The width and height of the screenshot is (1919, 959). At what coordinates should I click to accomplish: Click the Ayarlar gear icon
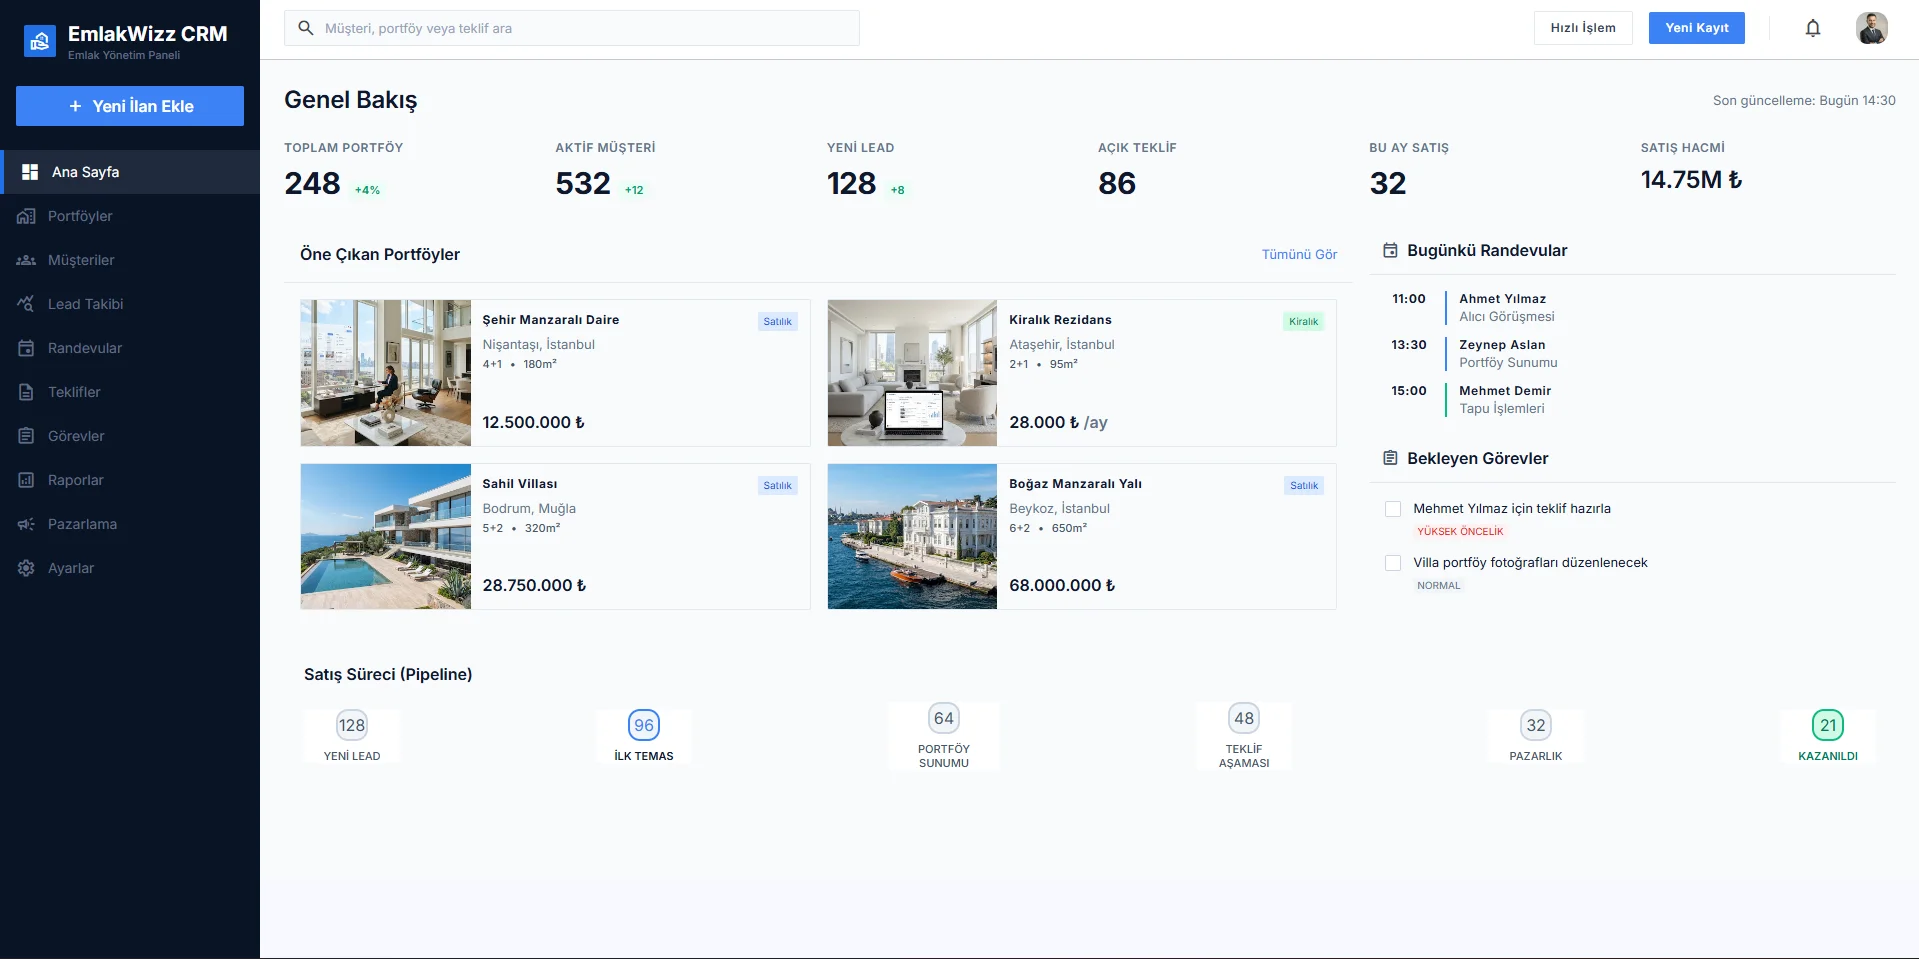[26, 568]
